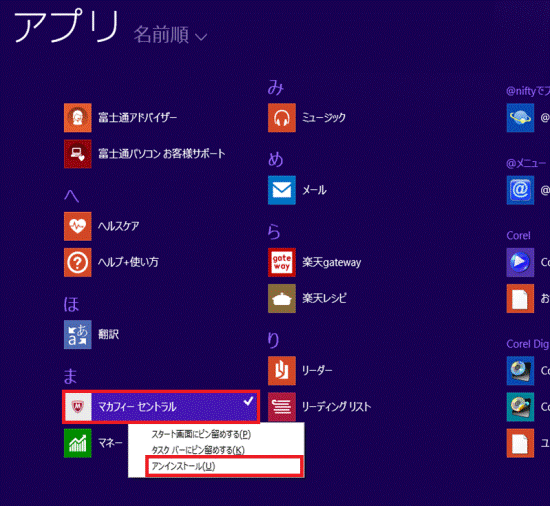The width and height of the screenshot is (550, 506).
Task: Click the 富士通アドバイザー label
Action: point(138,117)
